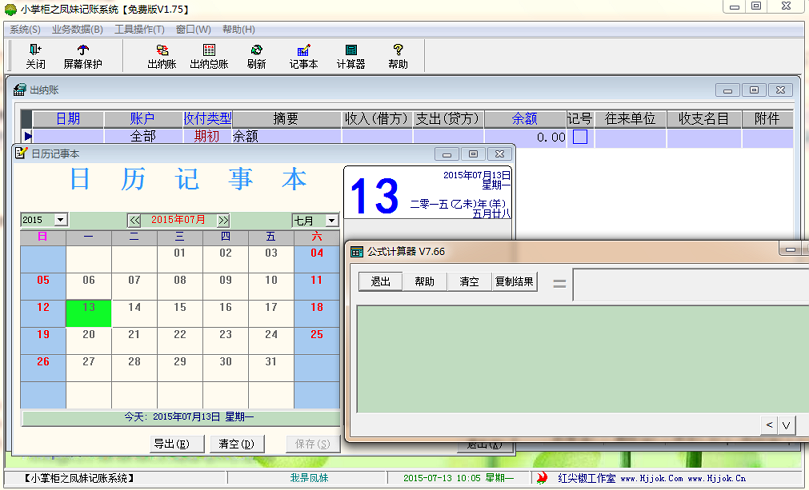Click 今天: 2015年07月13日 today bar
This screenshot has width=809, height=490.
pos(181,417)
